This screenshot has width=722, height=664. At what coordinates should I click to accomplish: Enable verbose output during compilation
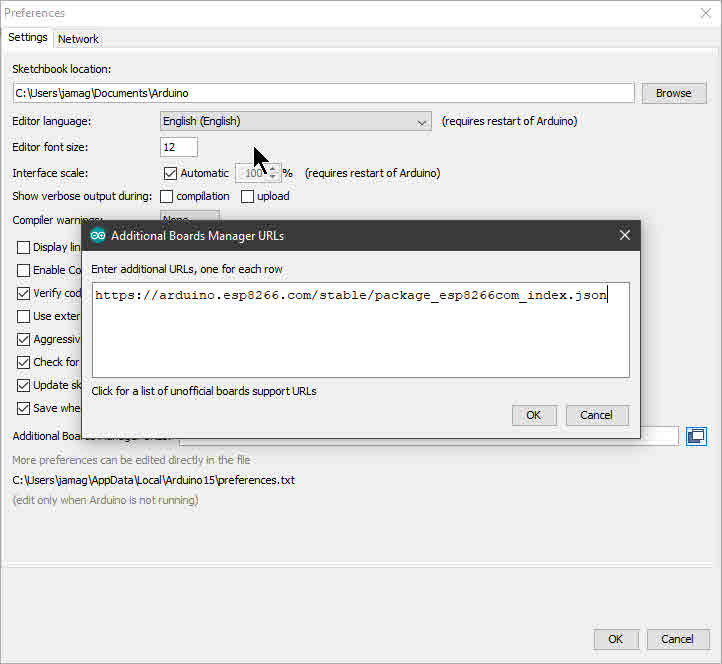(166, 197)
